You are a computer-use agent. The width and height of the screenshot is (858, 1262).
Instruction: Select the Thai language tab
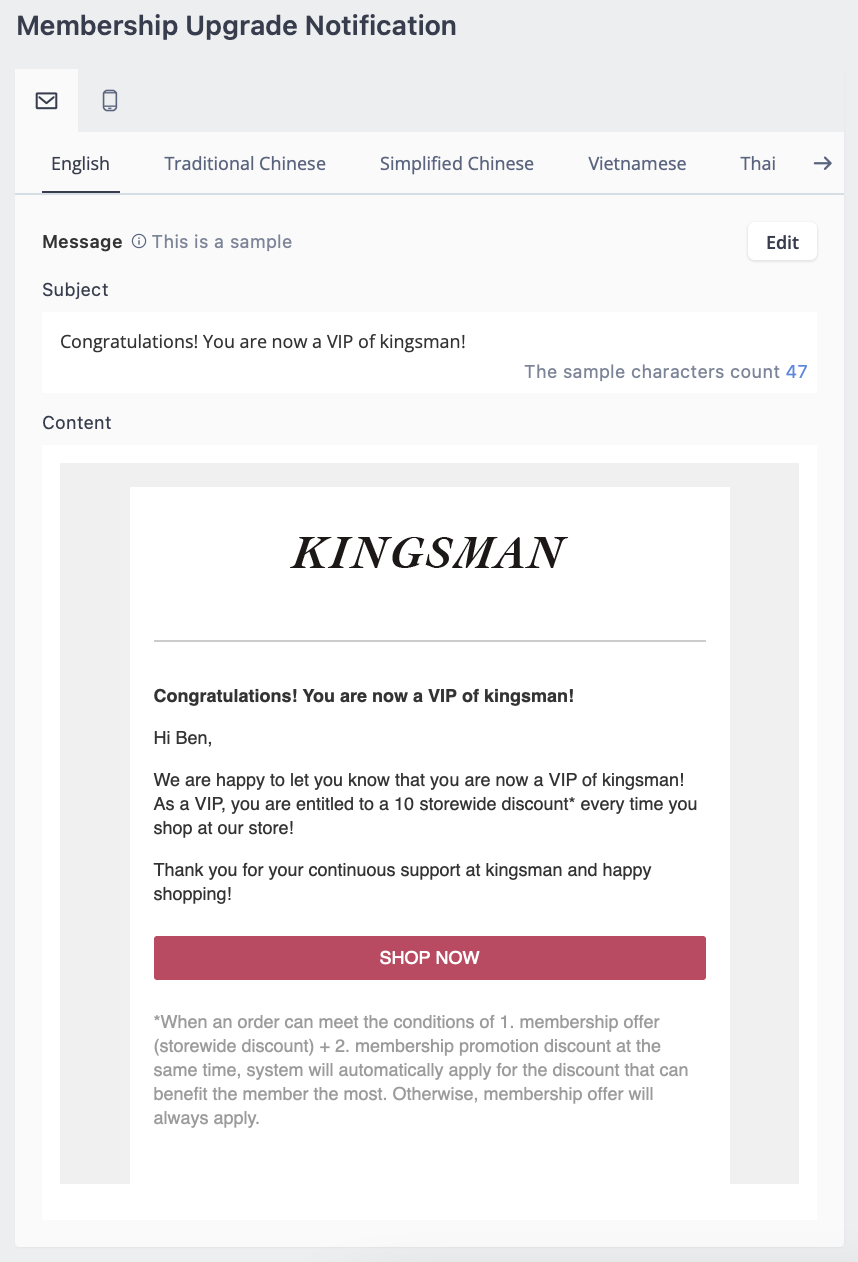758,163
